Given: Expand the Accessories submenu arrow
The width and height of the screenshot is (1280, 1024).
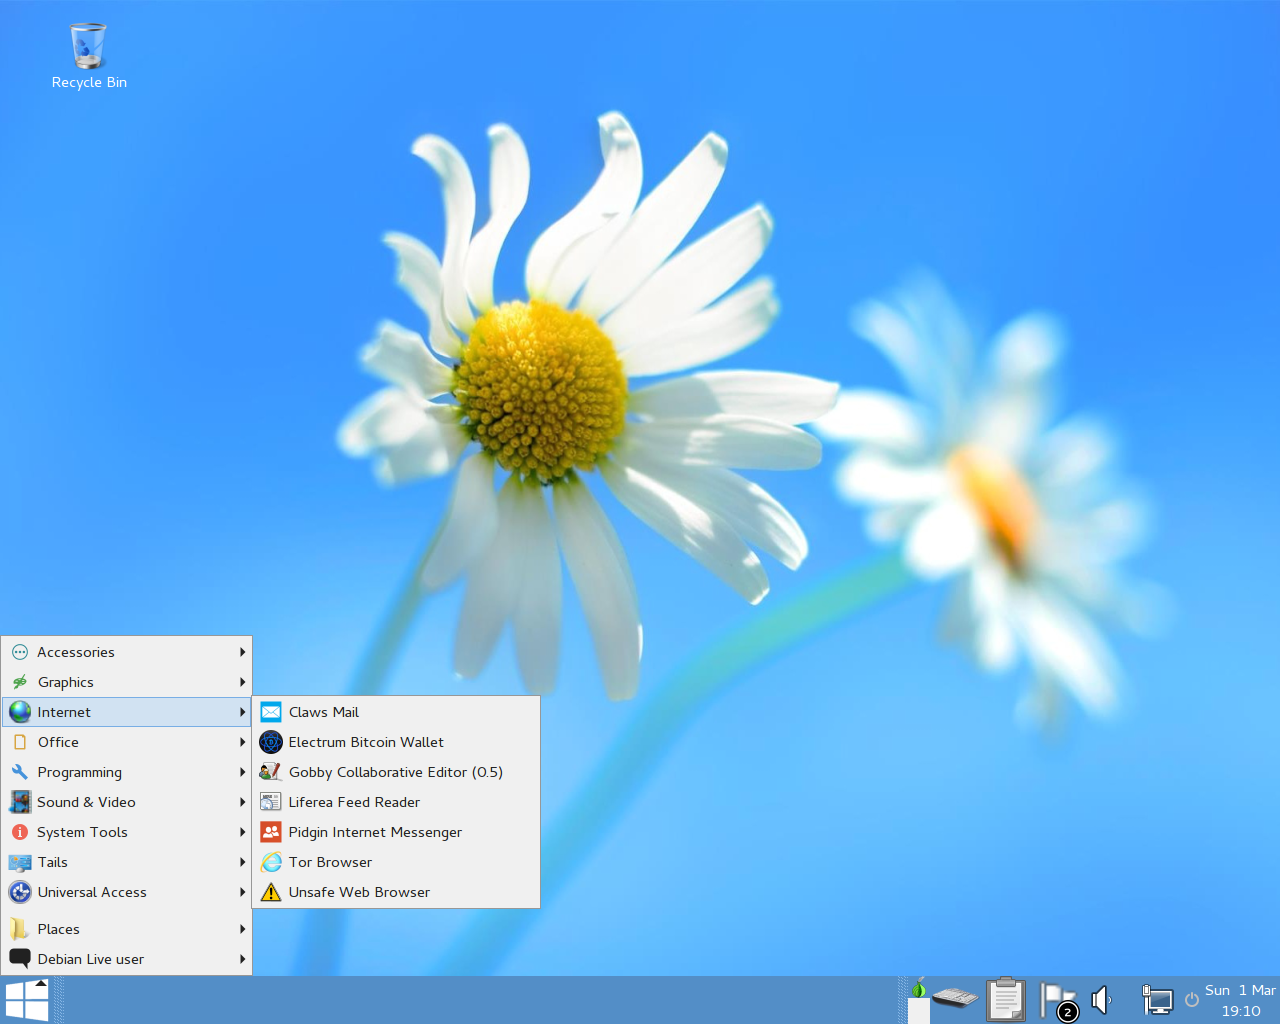Looking at the screenshot, I should coord(242,652).
